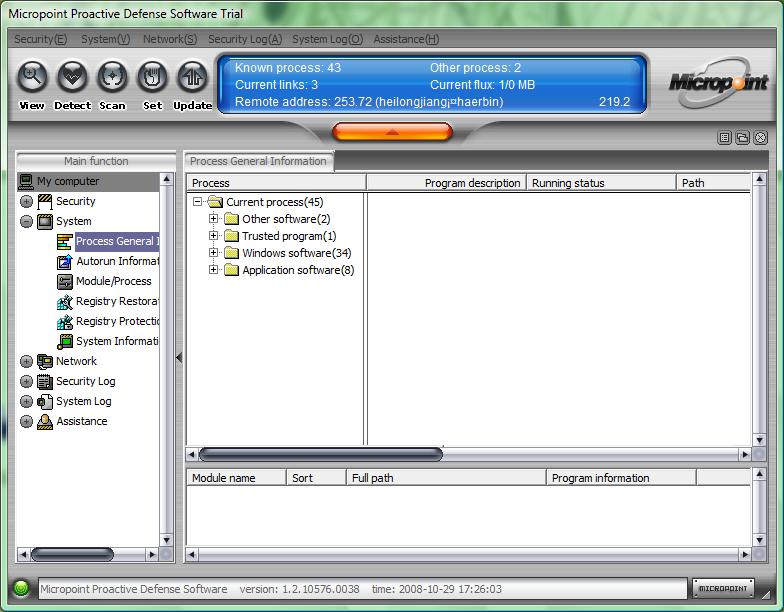Viewport: 784px width, 612px height.
Task: Click the Security Log category icon
Action: 45,382
